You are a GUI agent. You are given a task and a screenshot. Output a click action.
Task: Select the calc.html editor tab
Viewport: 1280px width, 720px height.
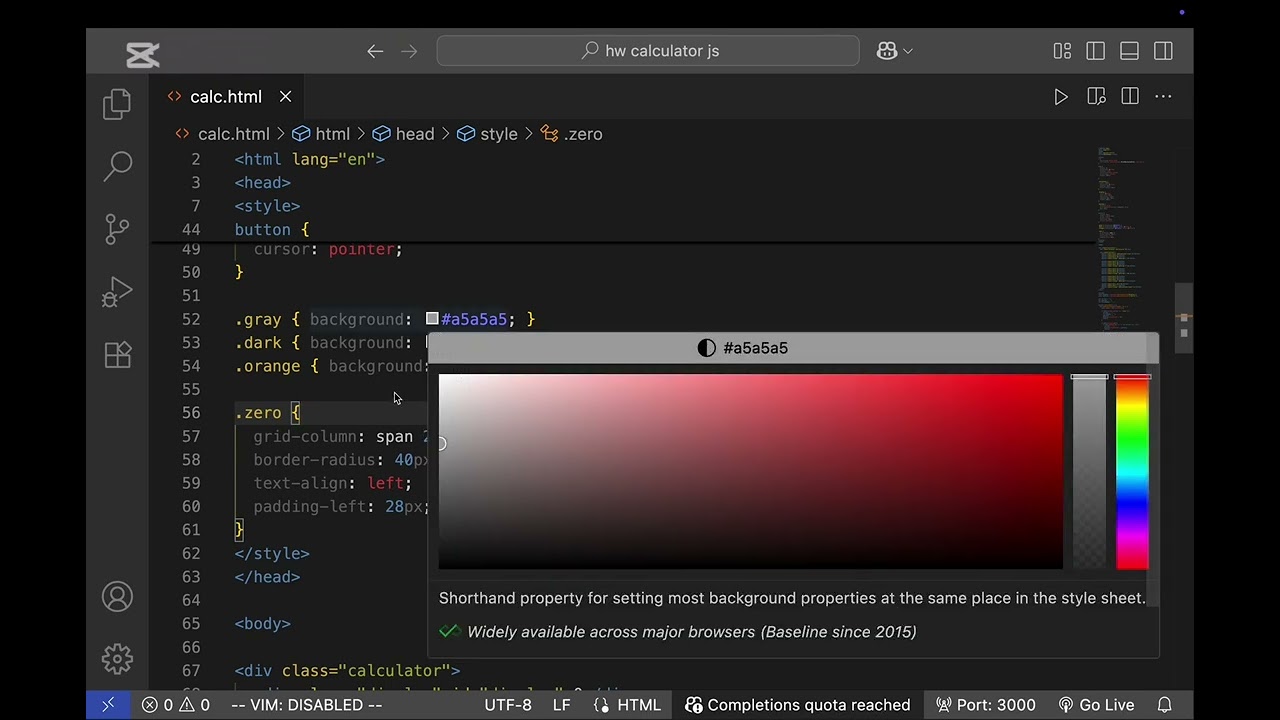[226, 97]
